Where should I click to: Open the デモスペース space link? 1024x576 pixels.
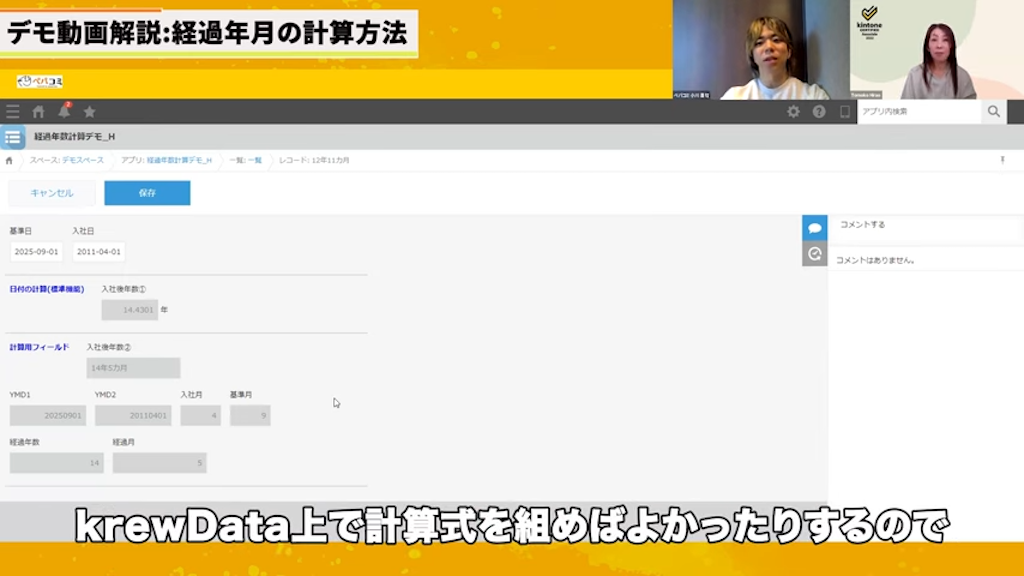click(x=66, y=160)
